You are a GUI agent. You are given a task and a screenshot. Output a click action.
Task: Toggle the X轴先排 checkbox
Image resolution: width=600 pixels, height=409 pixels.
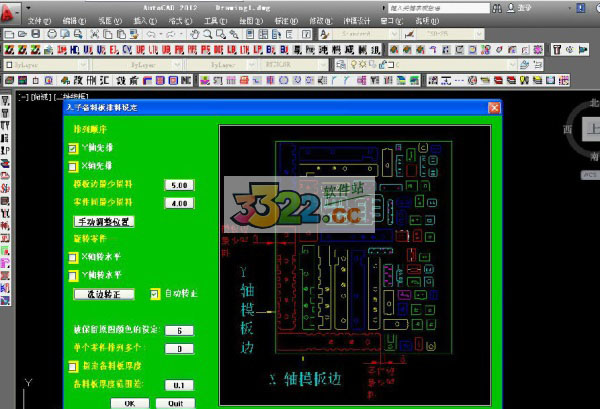pos(72,166)
